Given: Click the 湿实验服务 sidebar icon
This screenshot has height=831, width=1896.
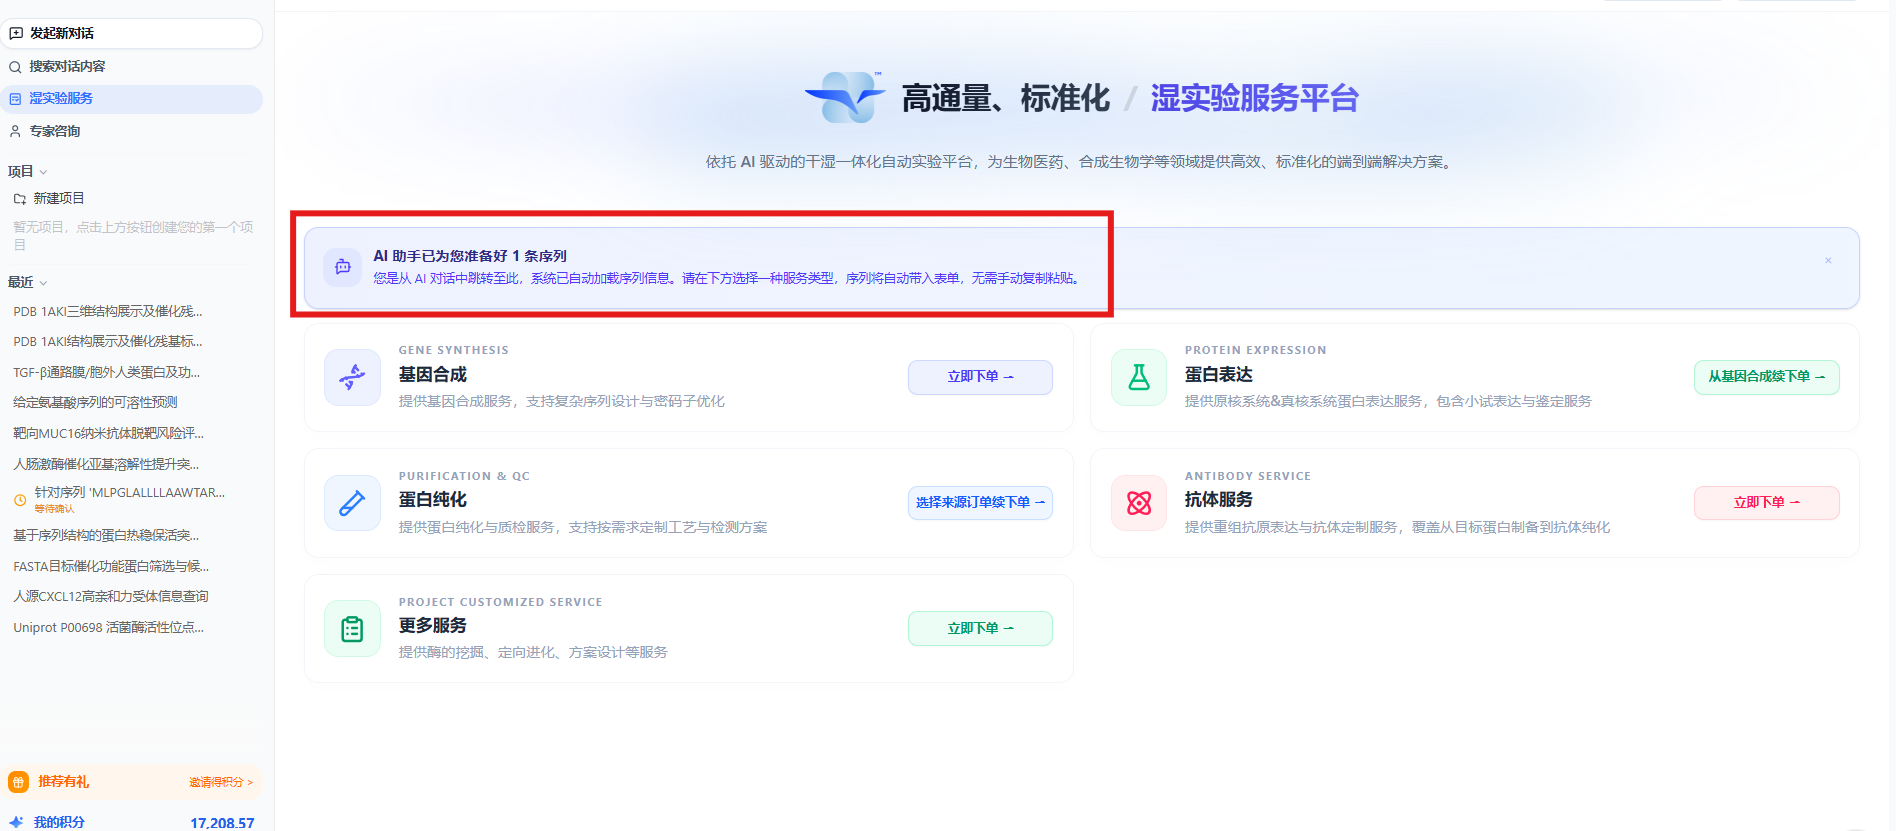Looking at the screenshot, I should 15,99.
